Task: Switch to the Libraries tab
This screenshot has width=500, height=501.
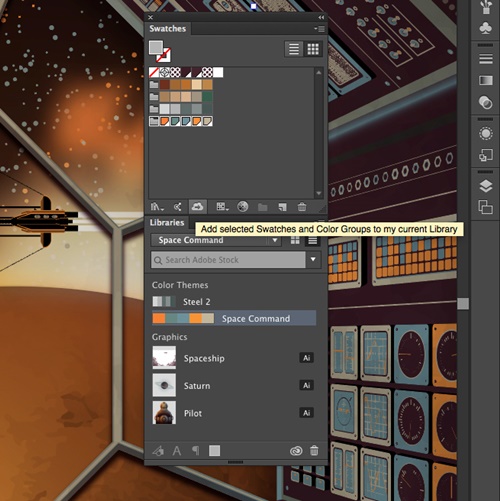Action: pyautogui.click(x=167, y=223)
